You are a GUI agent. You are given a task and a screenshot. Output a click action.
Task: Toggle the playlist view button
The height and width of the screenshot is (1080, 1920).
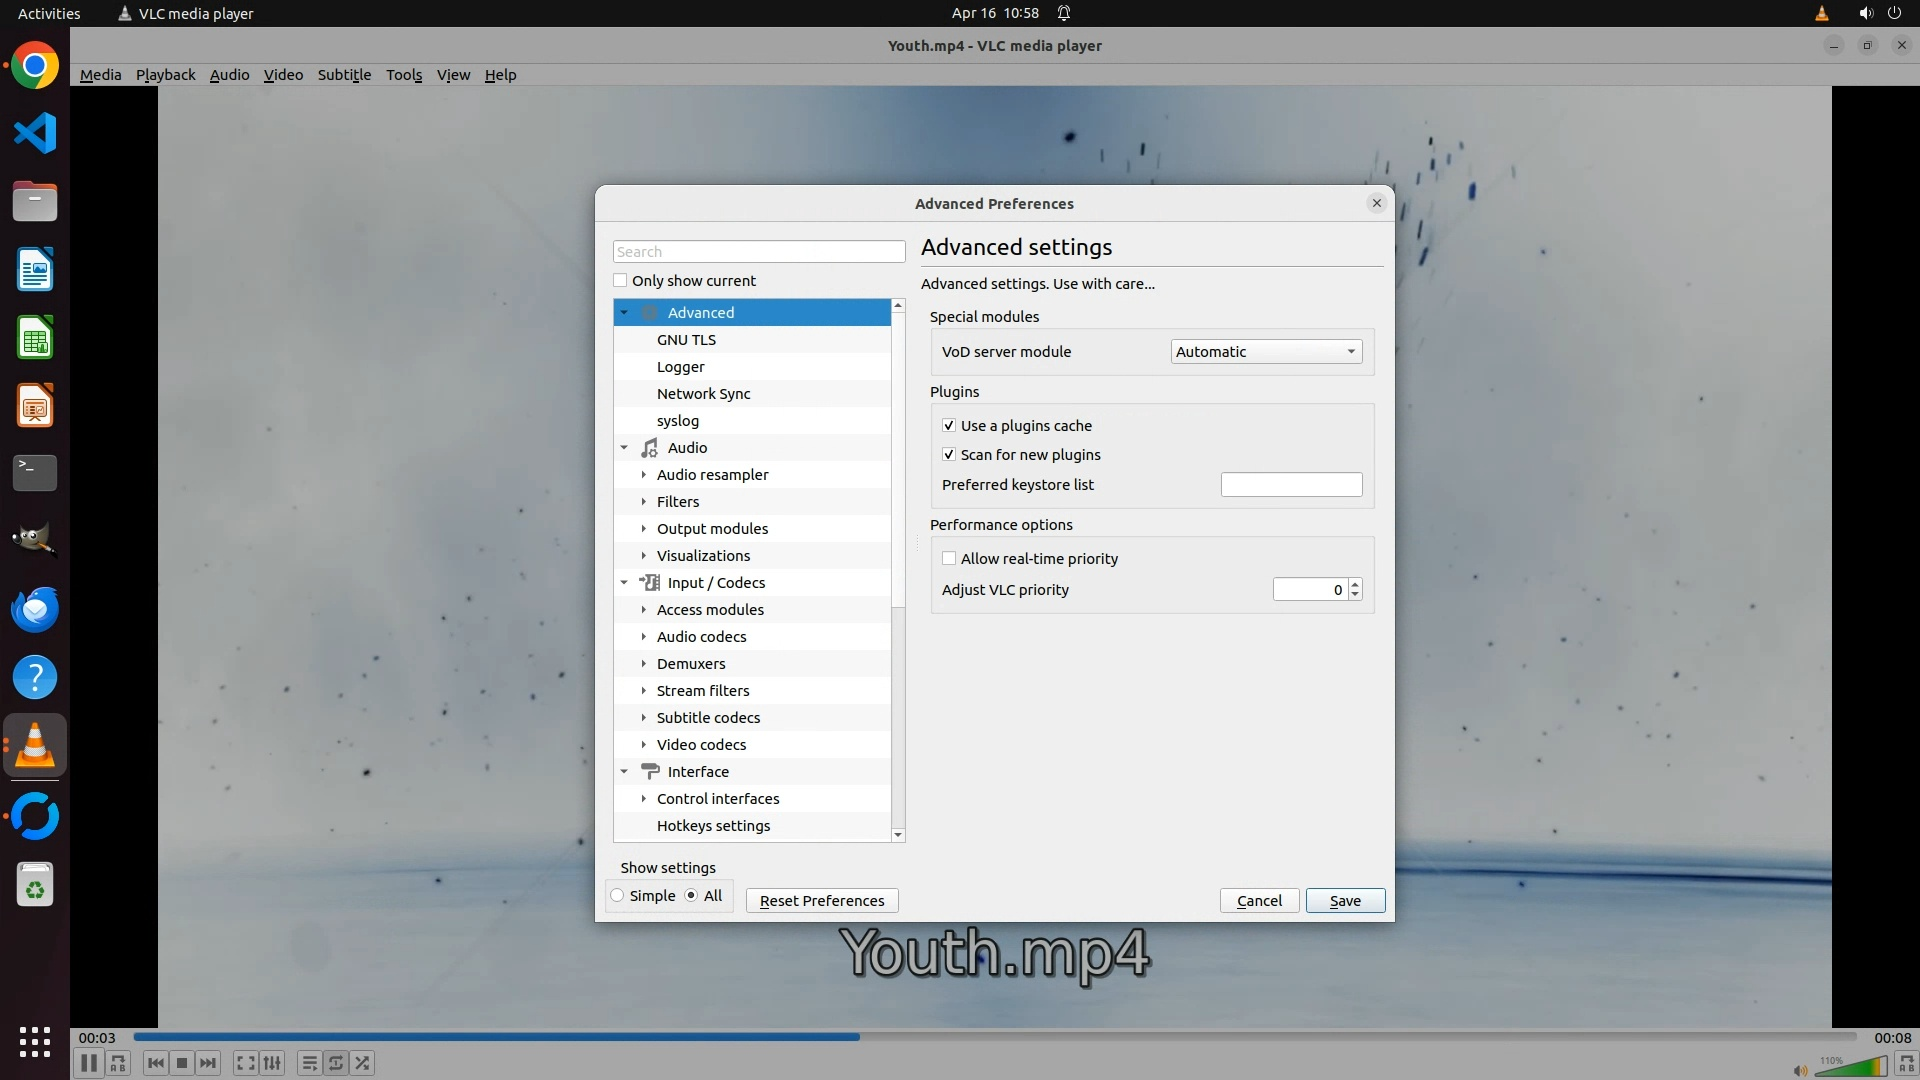pos(310,1063)
